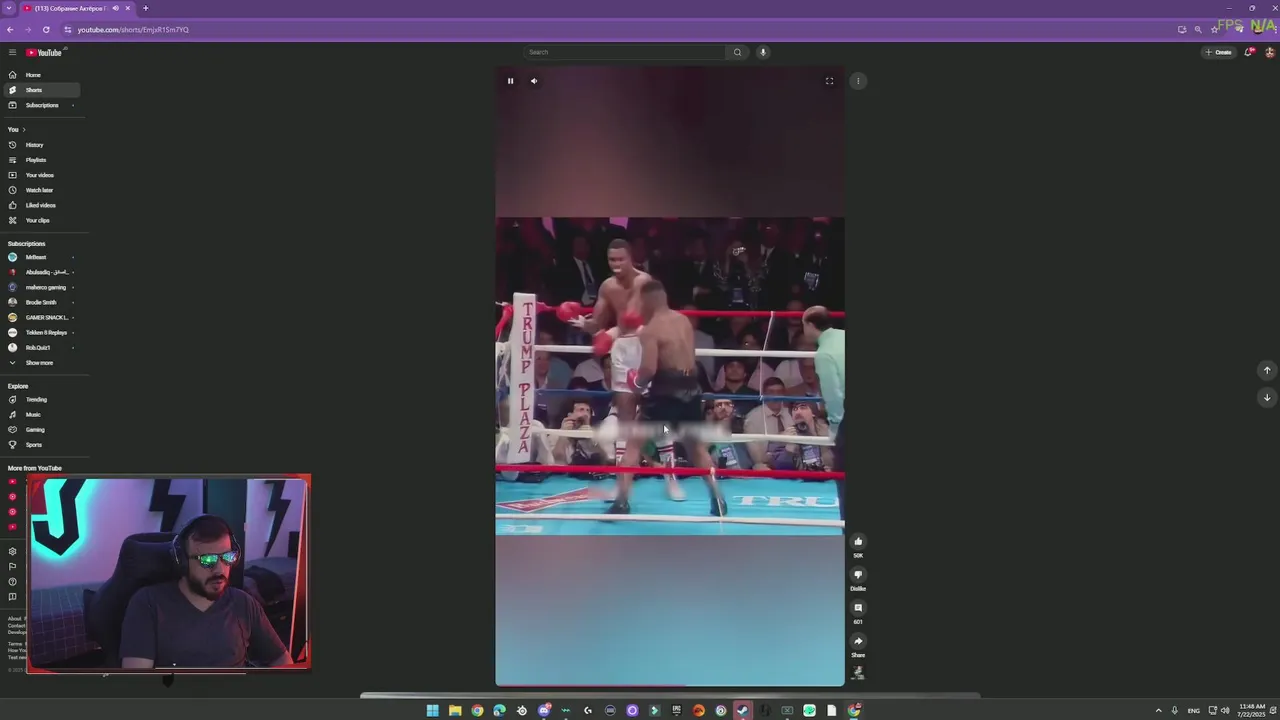The image size is (1280, 720).
Task: Open MrBeast channel subscription
Action: (x=40, y=257)
